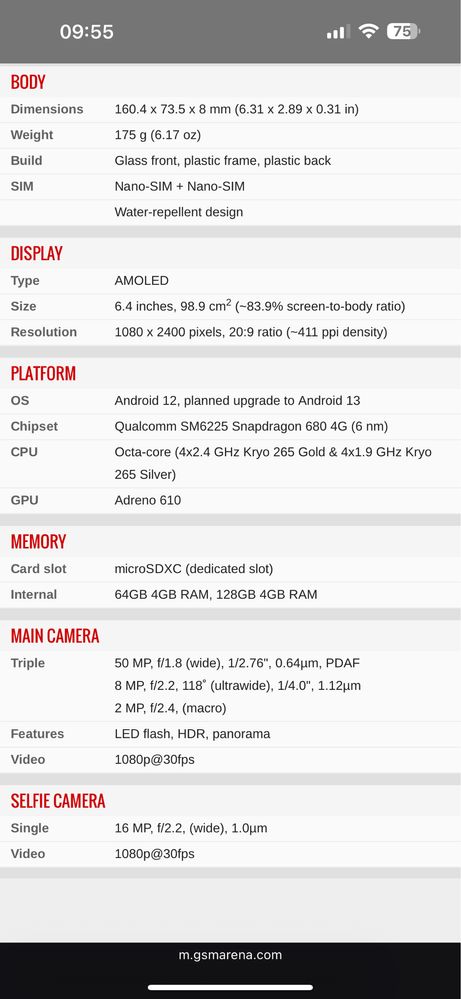
Task: Tap the SELFIE CAMERA section header
Action: [x=58, y=801]
